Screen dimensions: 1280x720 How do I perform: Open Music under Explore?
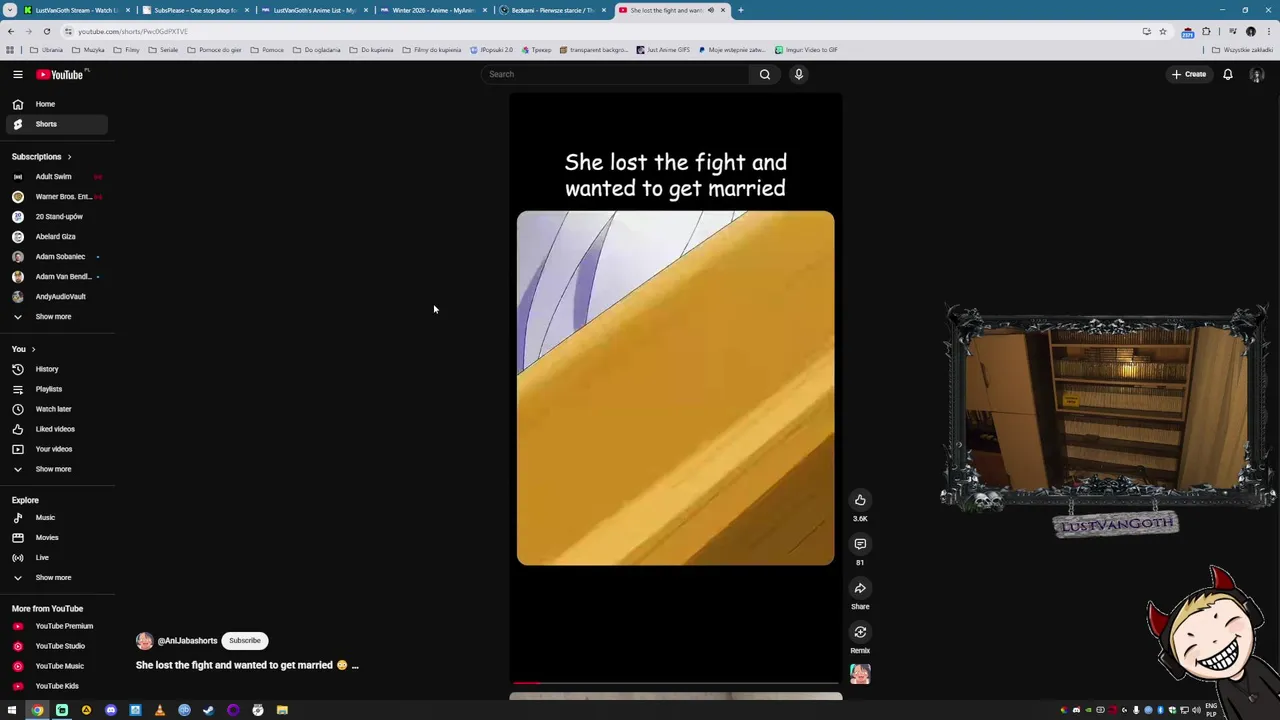click(55, 518)
